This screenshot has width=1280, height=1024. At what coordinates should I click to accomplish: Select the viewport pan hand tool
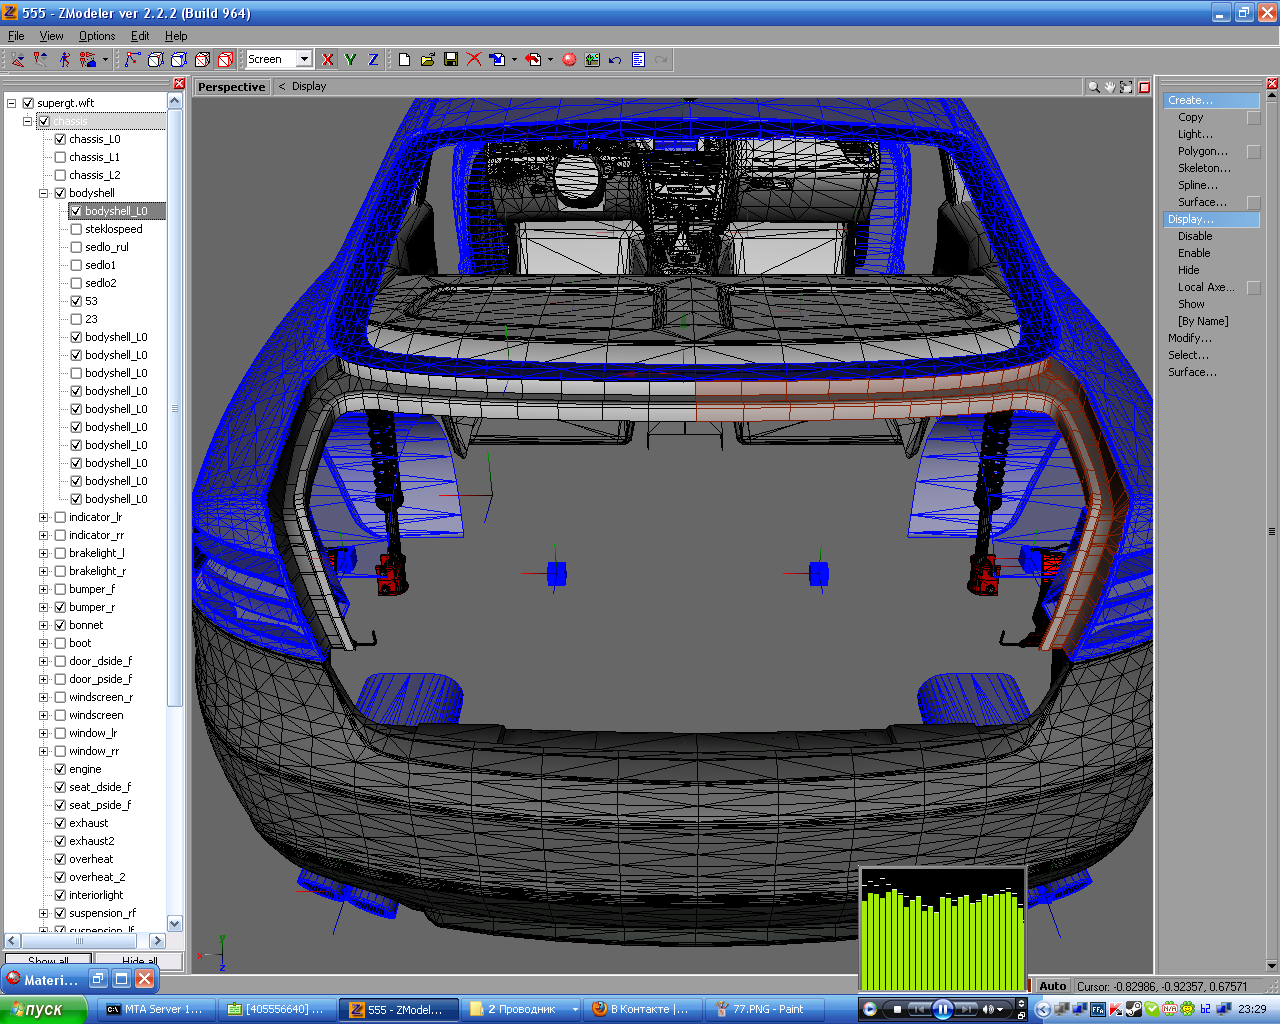pos(1110,87)
